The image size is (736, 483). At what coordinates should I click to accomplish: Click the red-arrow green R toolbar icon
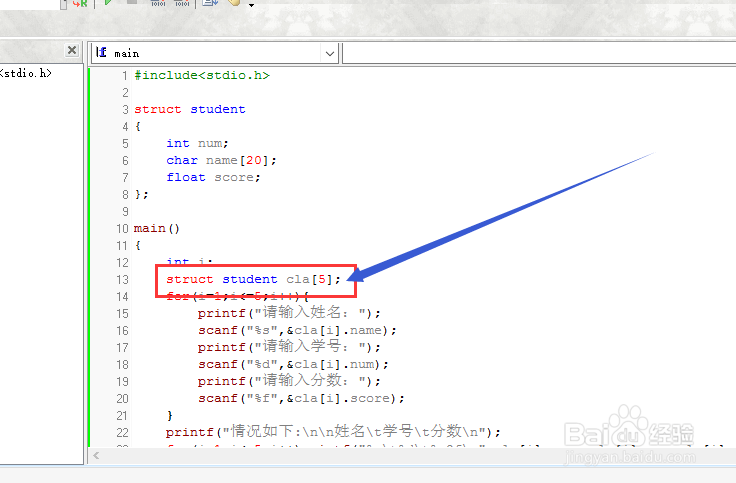pos(80,3)
